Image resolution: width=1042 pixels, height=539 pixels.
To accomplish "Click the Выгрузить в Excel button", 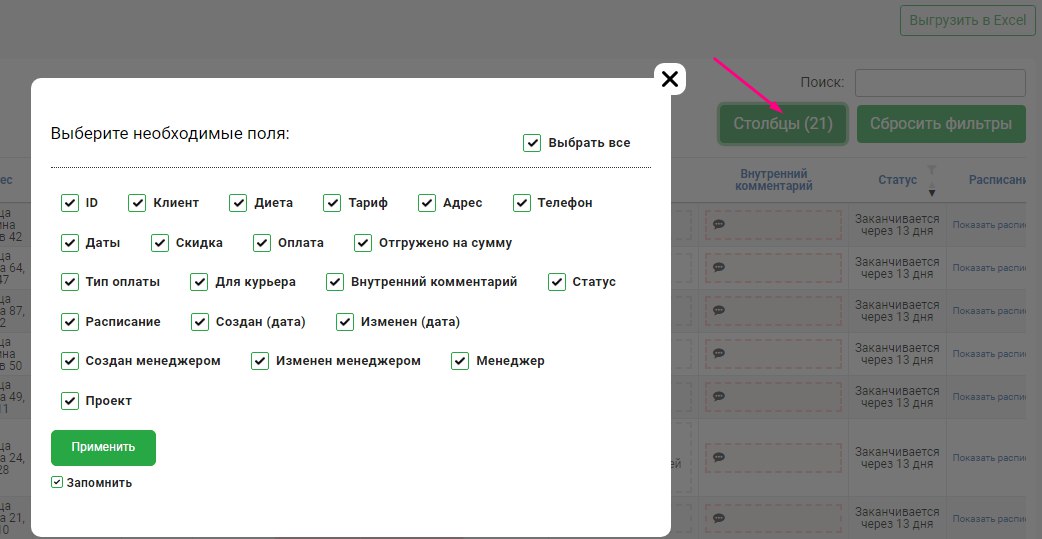I will point(967,20).
